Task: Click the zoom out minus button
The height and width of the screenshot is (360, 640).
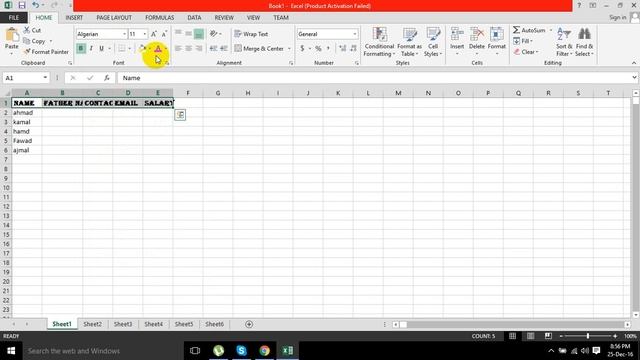Action: click(561, 336)
